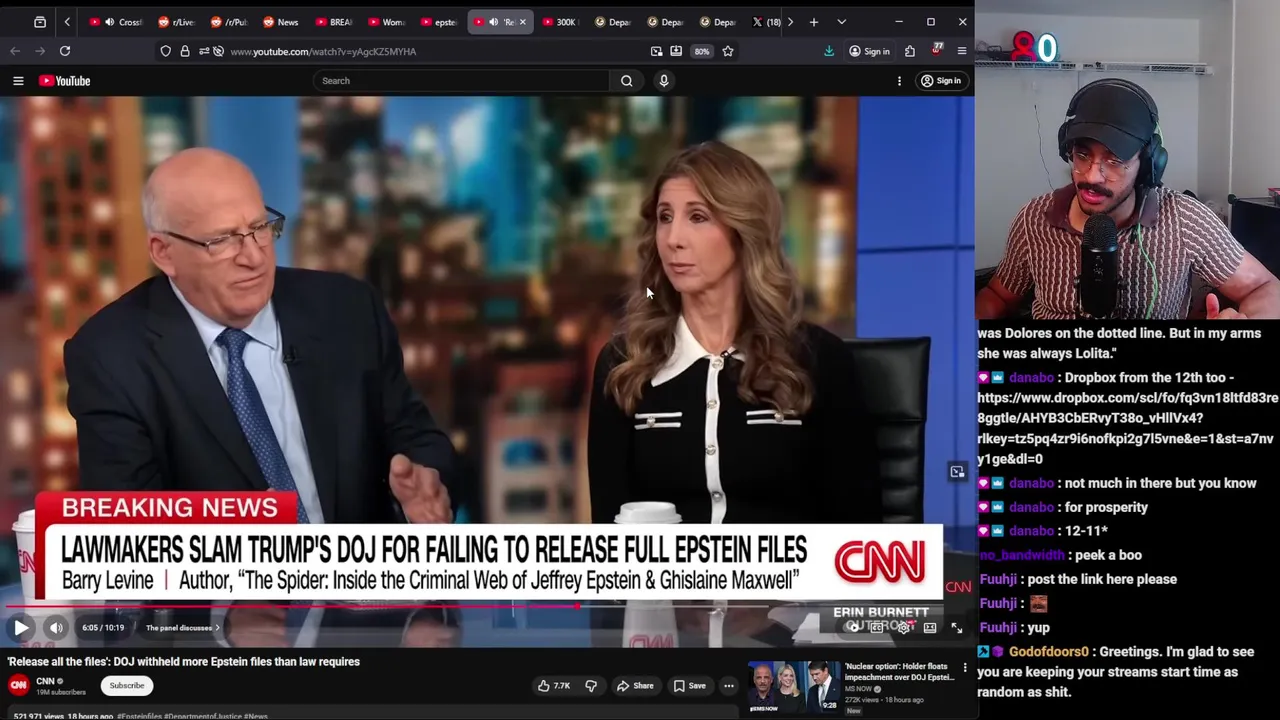Play the paused CNN video
Viewport: 1280px width, 720px height.
21,628
